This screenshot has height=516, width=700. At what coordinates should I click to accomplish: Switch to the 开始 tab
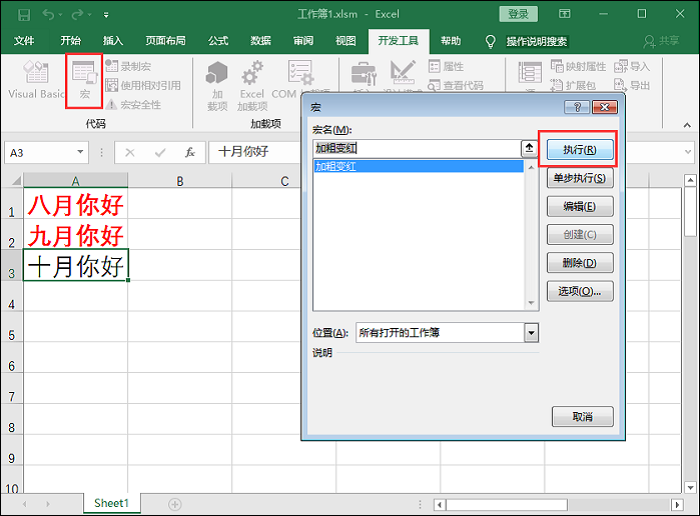[x=71, y=41]
